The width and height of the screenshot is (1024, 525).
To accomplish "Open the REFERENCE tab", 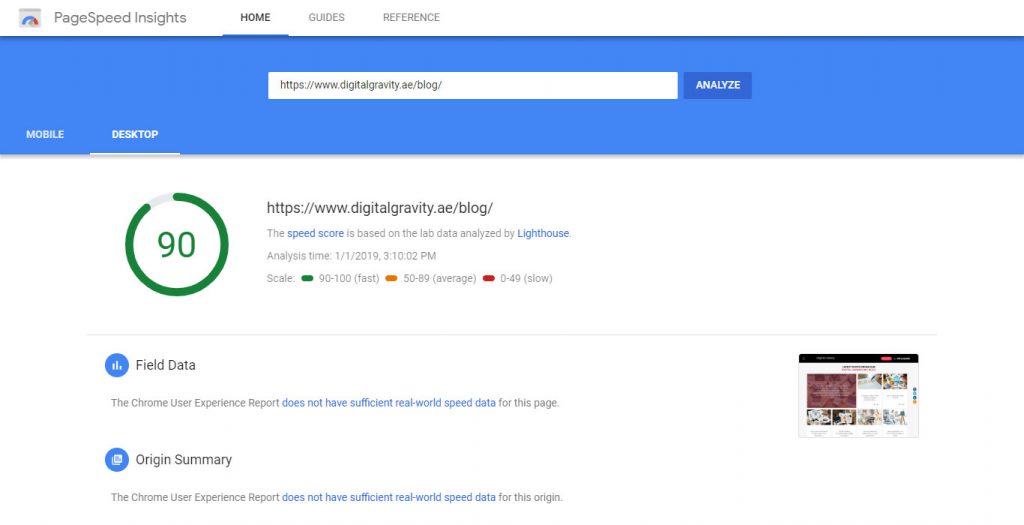I will [411, 18].
